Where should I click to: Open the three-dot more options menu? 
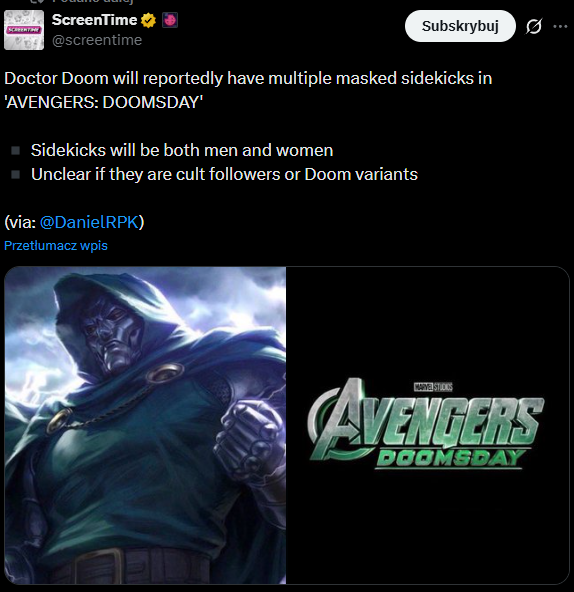(x=560, y=26)
